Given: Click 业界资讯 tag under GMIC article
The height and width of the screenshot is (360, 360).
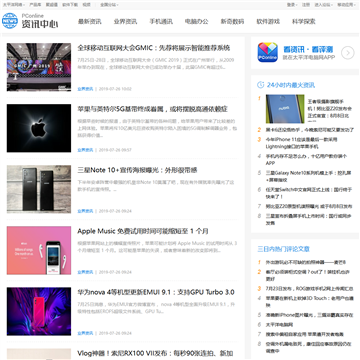Looking at the screenshot, I should 85,89.
